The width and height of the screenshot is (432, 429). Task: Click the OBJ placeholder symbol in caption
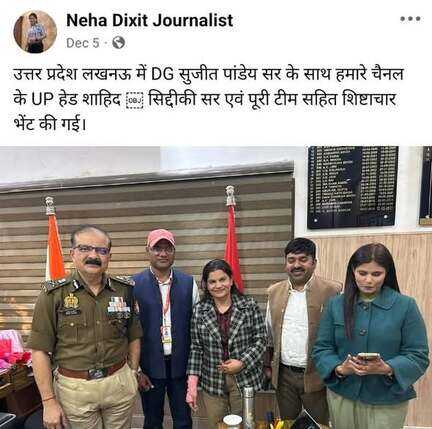click(135, 101)
